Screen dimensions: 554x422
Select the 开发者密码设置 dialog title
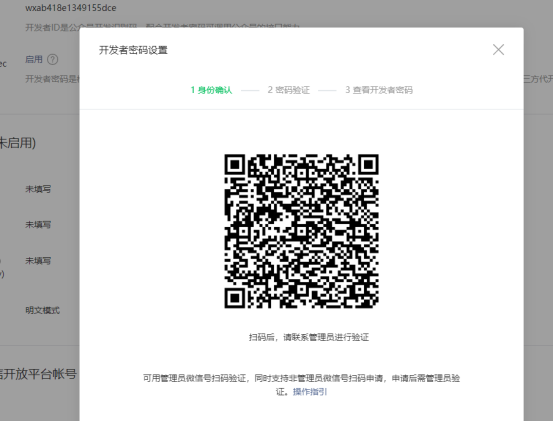point(133,50)
